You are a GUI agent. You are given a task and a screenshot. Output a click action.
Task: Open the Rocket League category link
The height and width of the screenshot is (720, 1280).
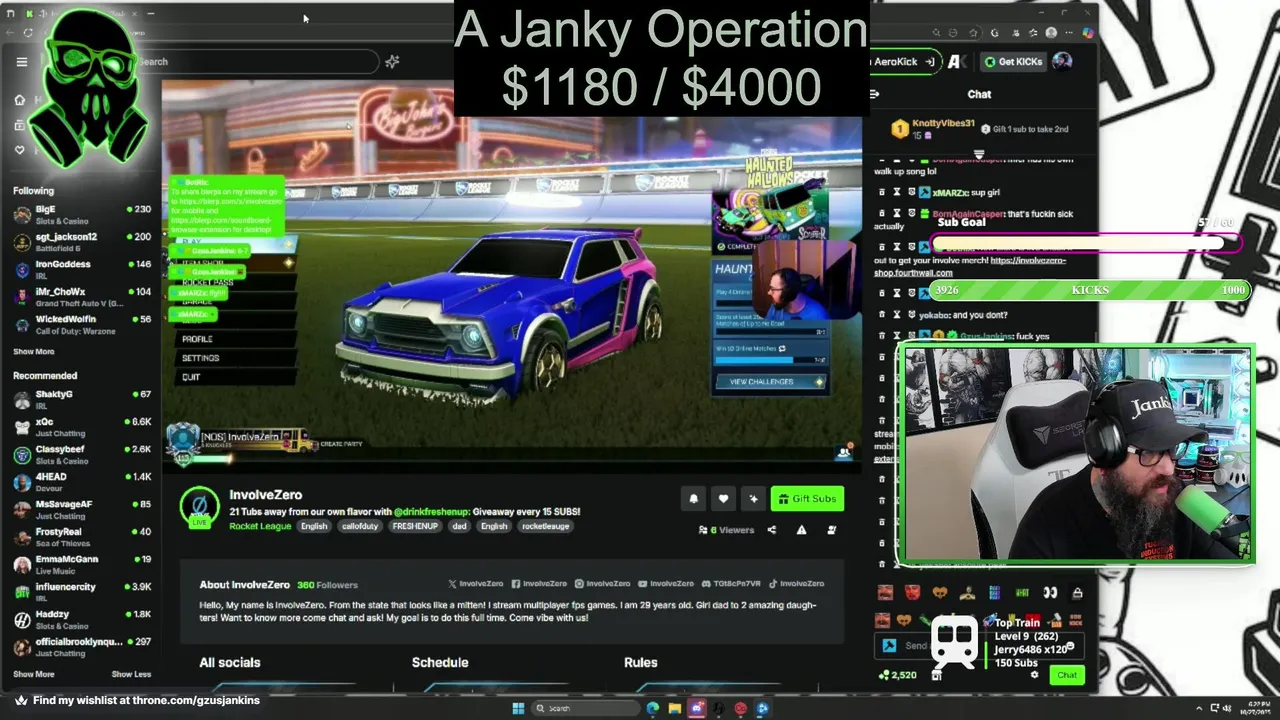(260, 526)
